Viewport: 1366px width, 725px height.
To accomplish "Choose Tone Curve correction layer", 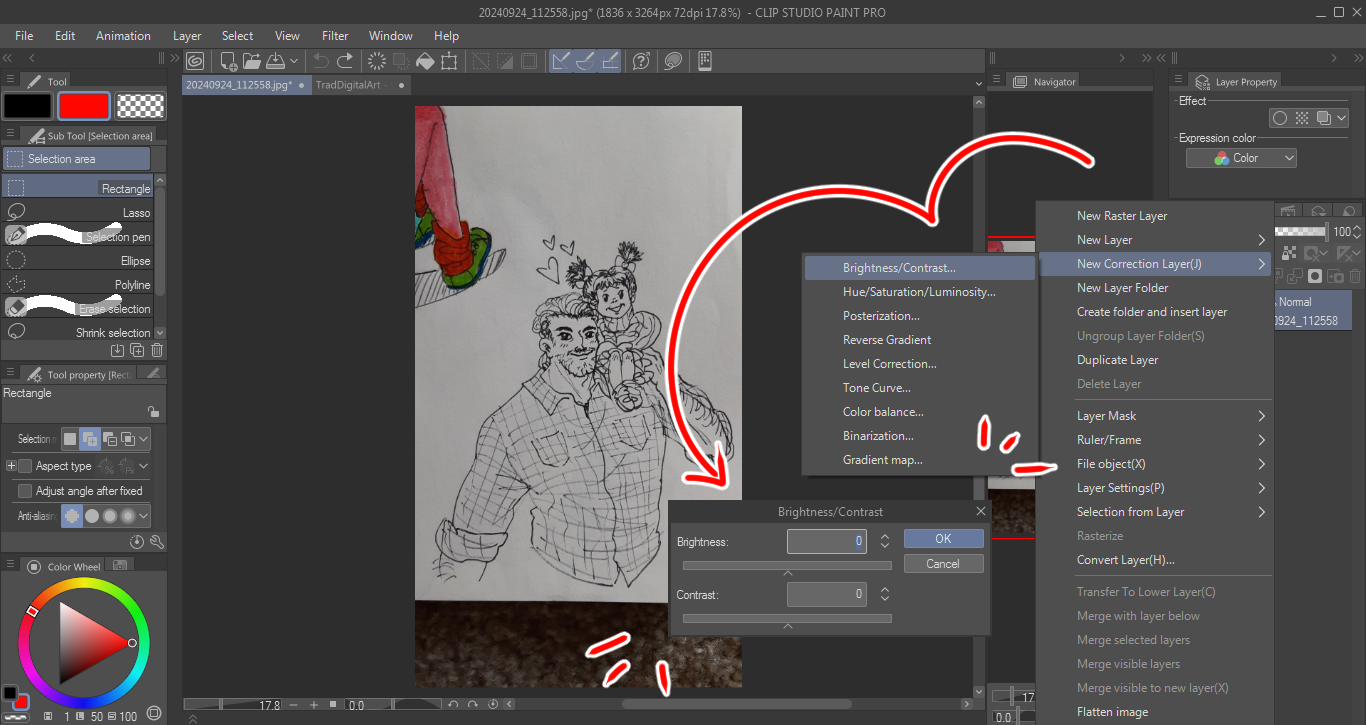I will pos(919,388).
